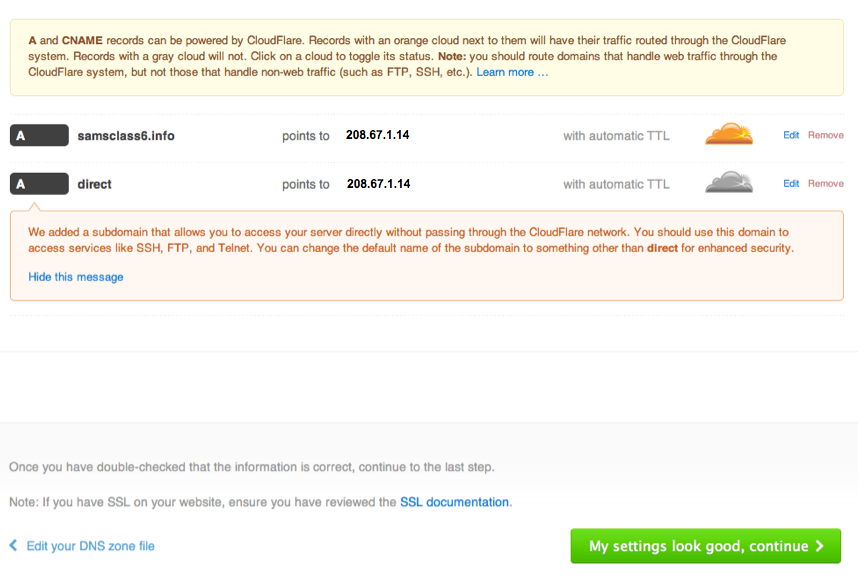Viewport: 866px width, 586px height.
Task: Open automatic TTL setting for samsclass6.info
Action: (616, 136)
